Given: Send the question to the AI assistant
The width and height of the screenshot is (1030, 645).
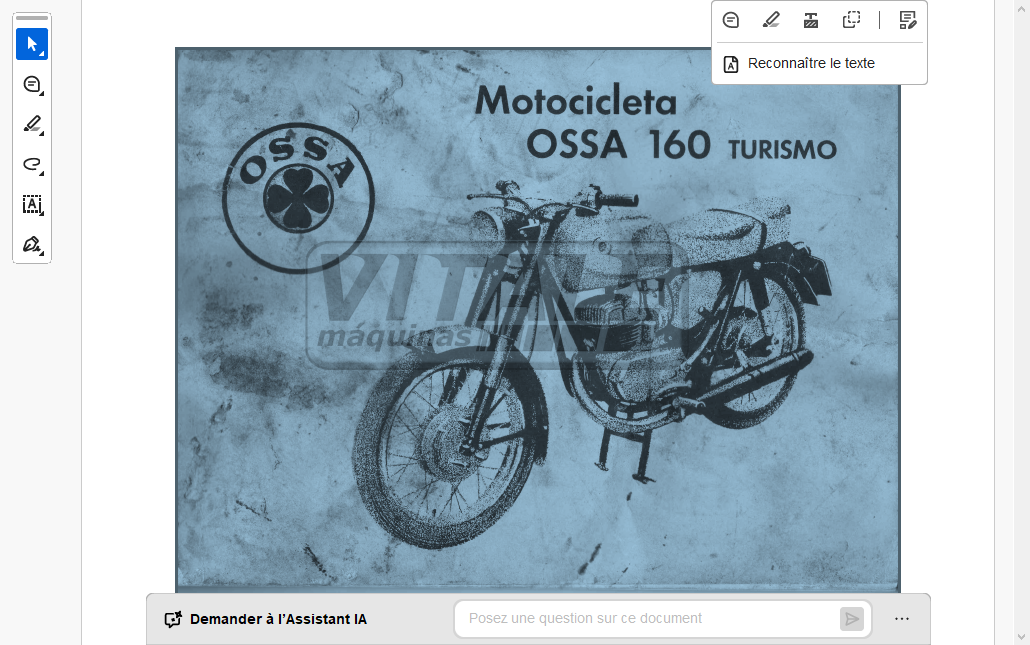Looking at the screenshot, I should [x=851, y=619].
